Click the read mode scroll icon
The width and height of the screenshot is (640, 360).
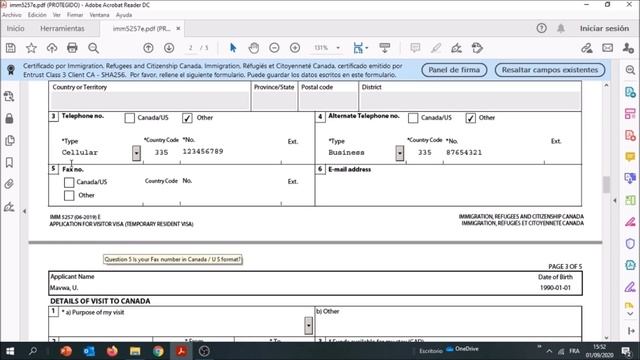[x=384, y=48]
